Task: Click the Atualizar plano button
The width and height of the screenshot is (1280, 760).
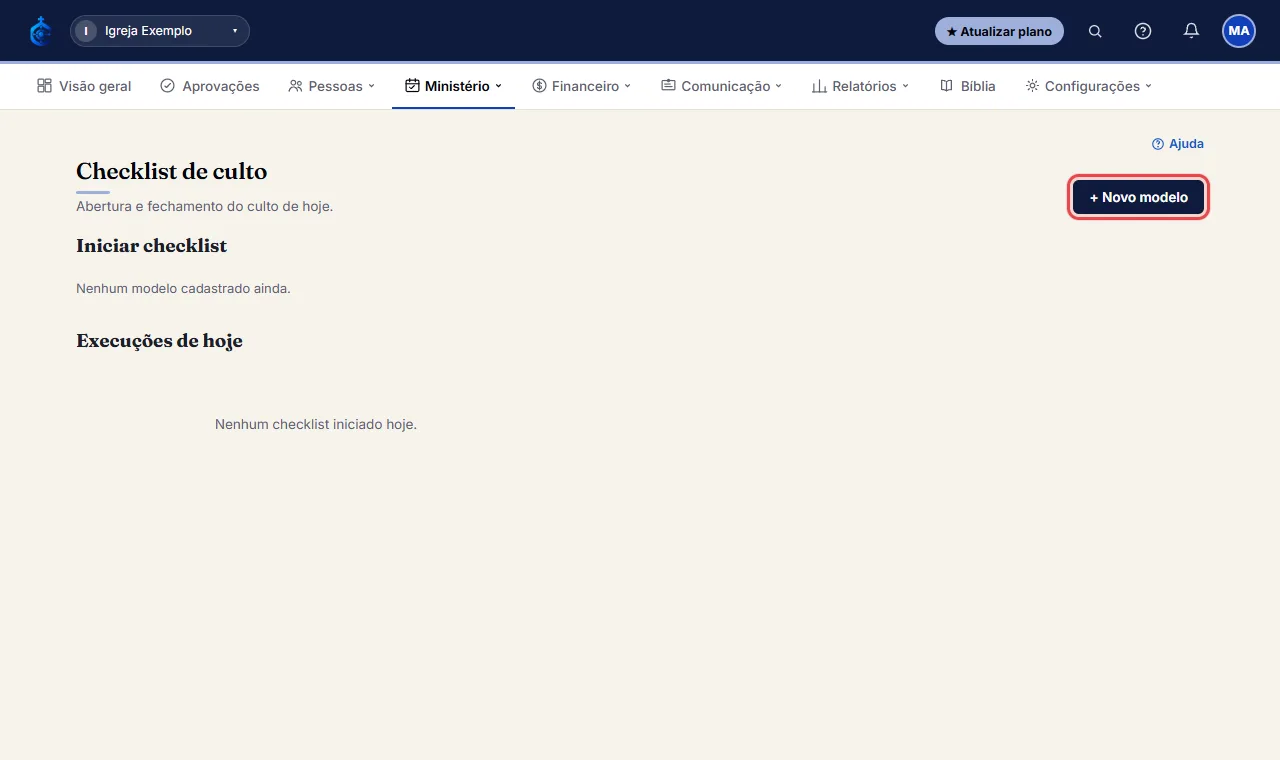Action: (x=999, y=31)
